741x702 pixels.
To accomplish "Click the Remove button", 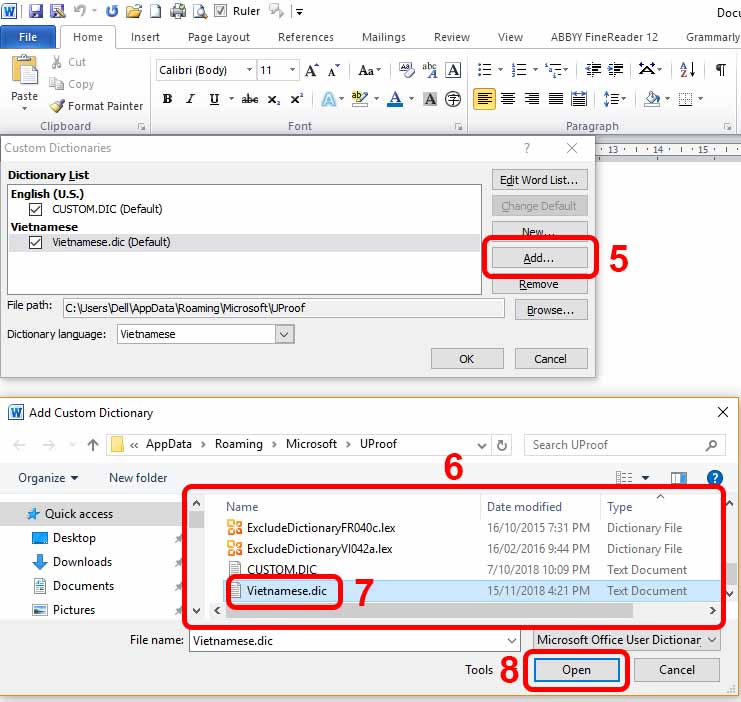I will (539, 284).
